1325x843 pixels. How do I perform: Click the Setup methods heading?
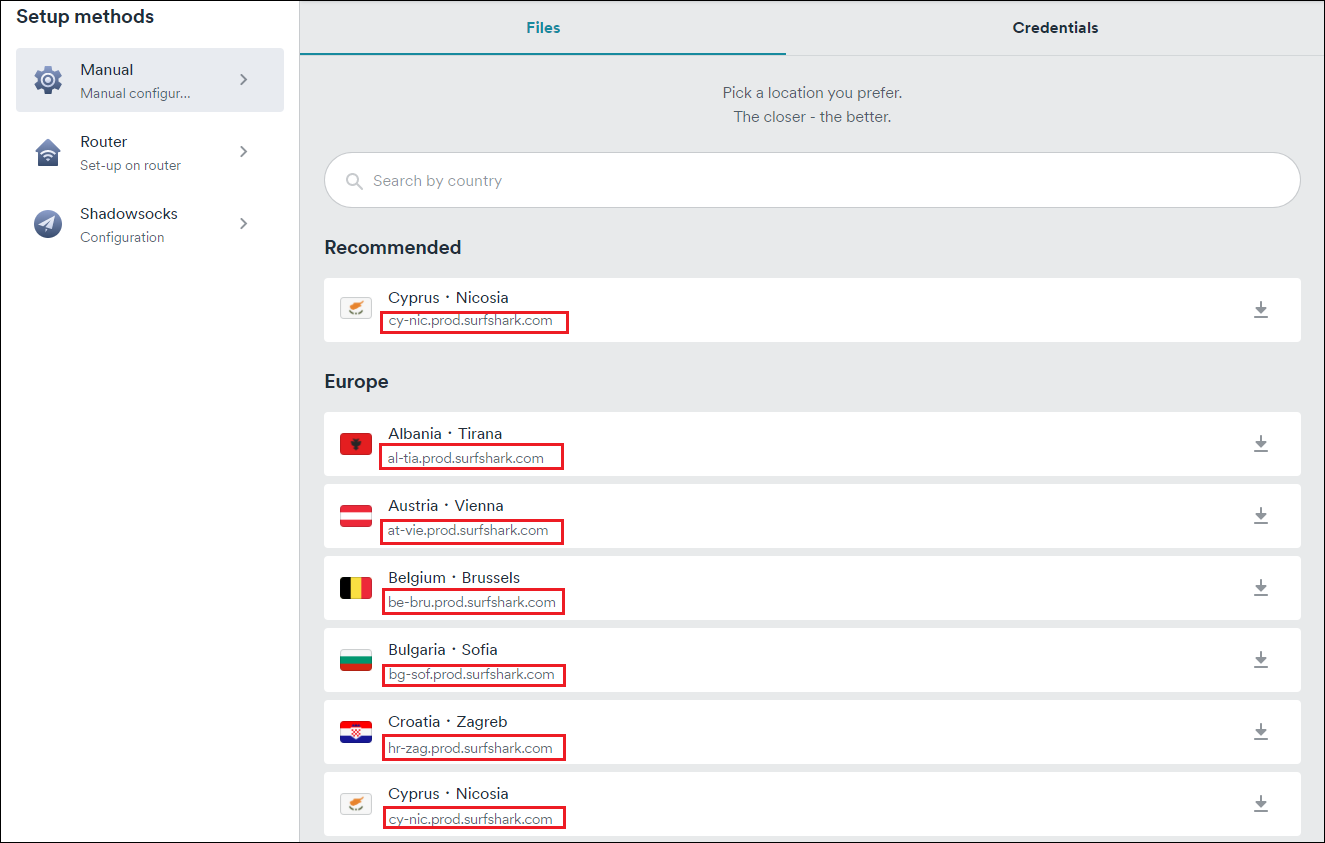coord(85,16)
